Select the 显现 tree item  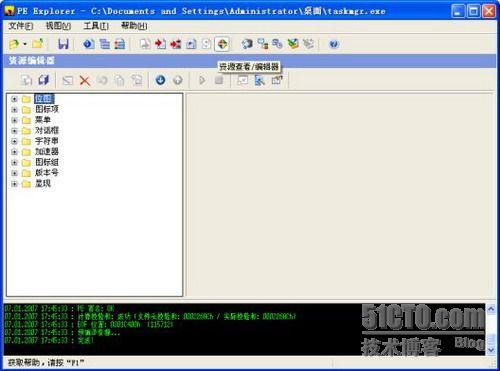(x=43, y=183)
